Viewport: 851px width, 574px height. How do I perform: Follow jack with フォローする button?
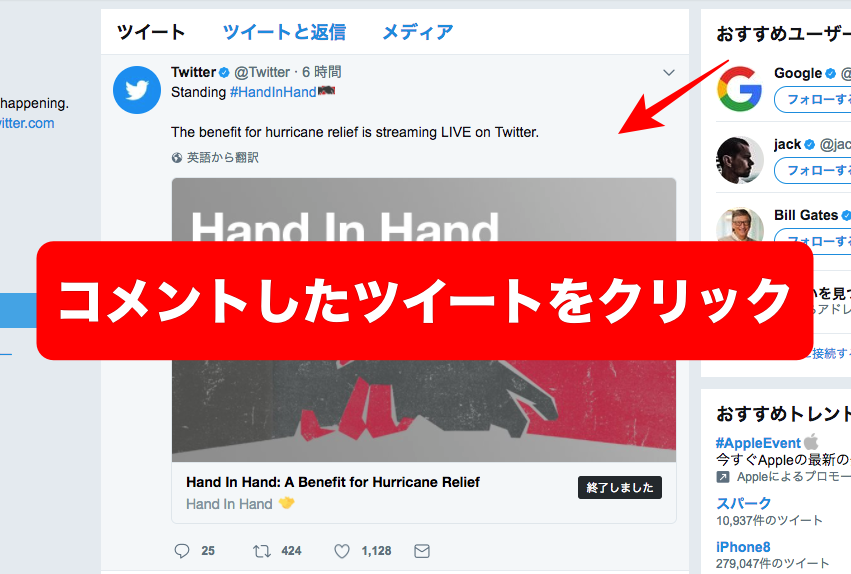(812, 171)
